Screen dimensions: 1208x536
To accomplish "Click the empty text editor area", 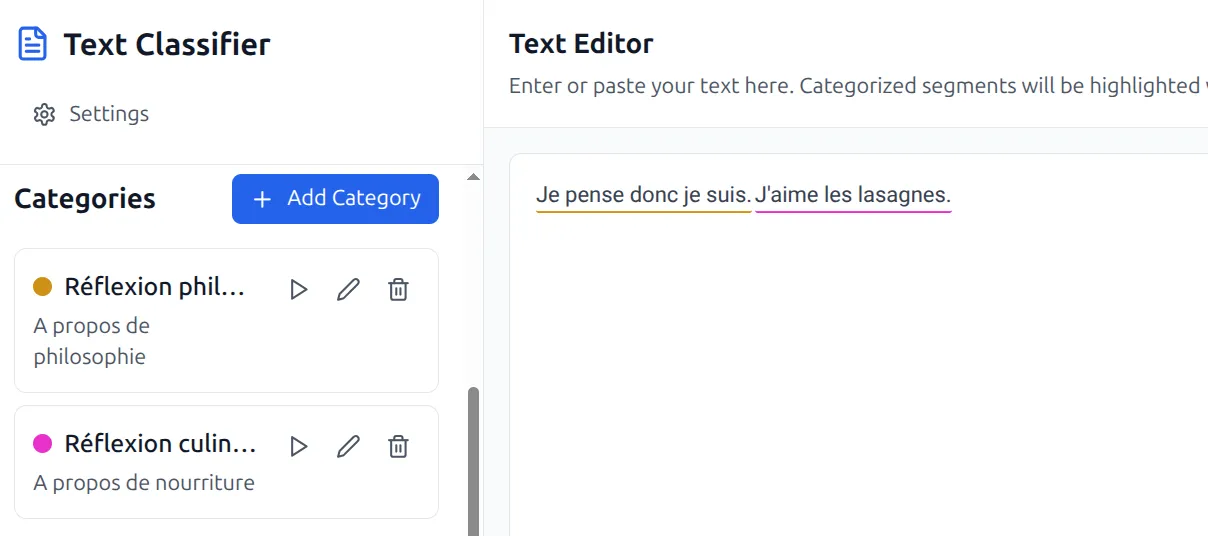I will pos(850,380).
